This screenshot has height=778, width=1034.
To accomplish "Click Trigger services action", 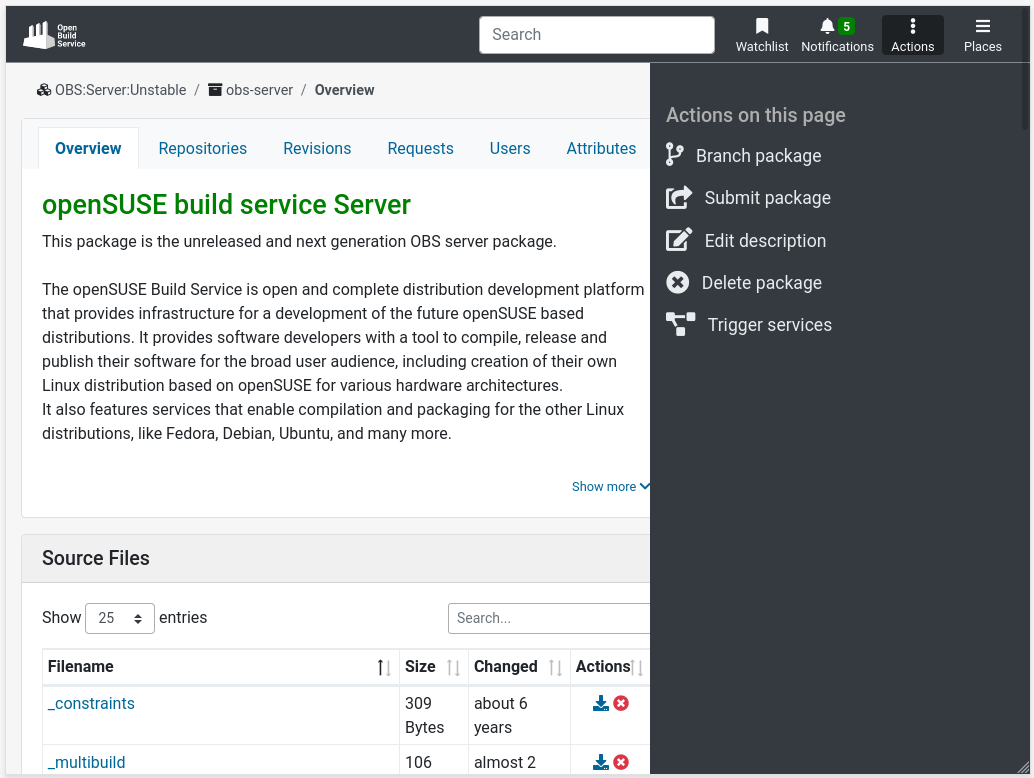I will pos(768,325).
